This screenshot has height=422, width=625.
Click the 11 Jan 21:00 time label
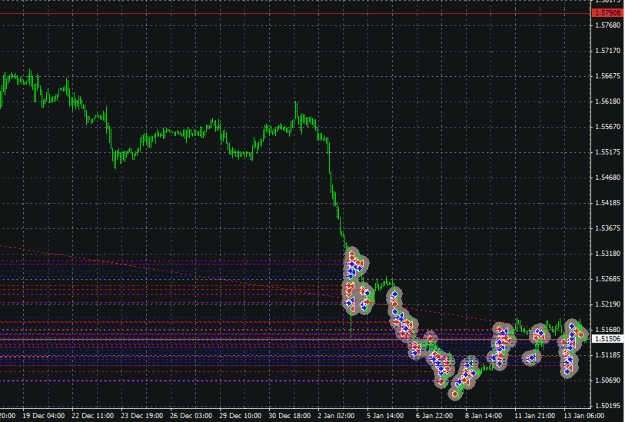[x=535, y=415]
